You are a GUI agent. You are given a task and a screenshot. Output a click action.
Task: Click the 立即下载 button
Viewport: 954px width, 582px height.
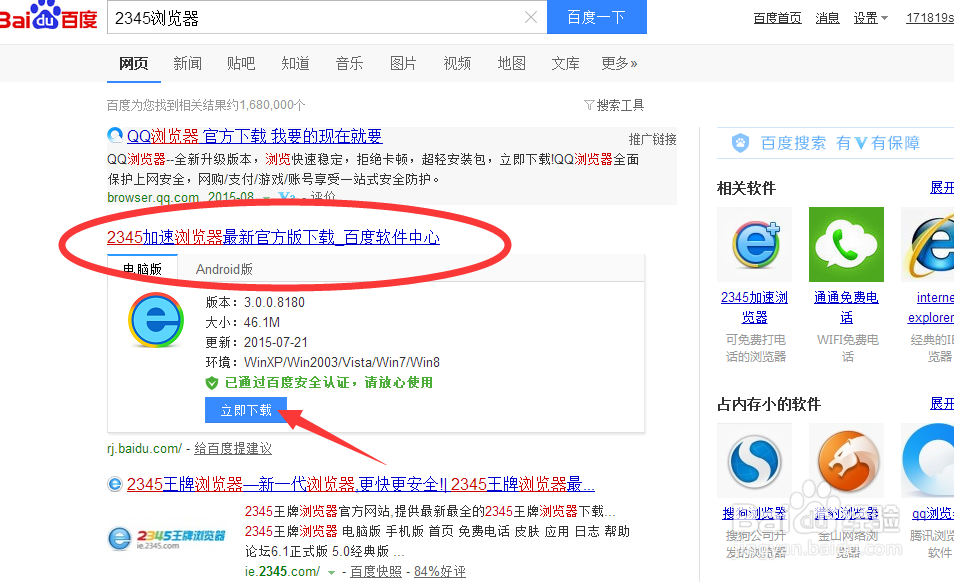246,410
